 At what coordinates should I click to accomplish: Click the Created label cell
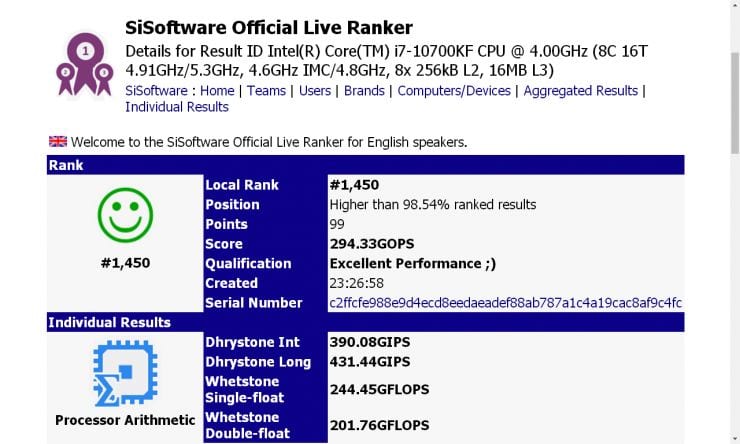(265, 283)
